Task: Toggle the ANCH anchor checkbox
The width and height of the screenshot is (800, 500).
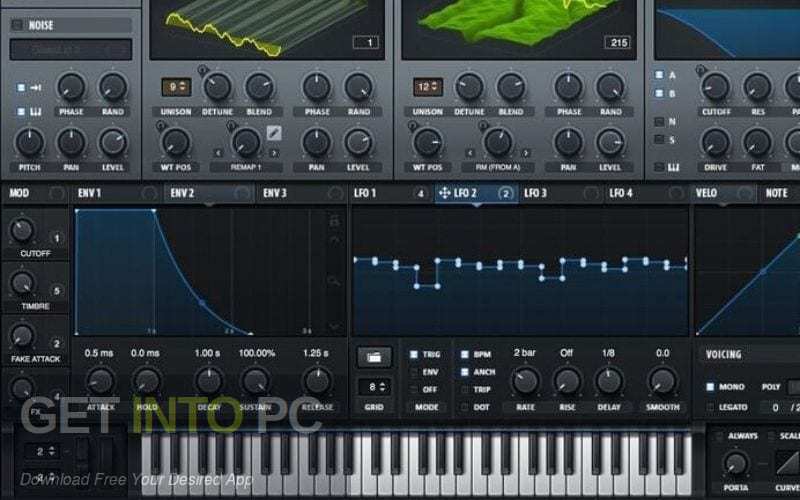Action: (465, 372)
